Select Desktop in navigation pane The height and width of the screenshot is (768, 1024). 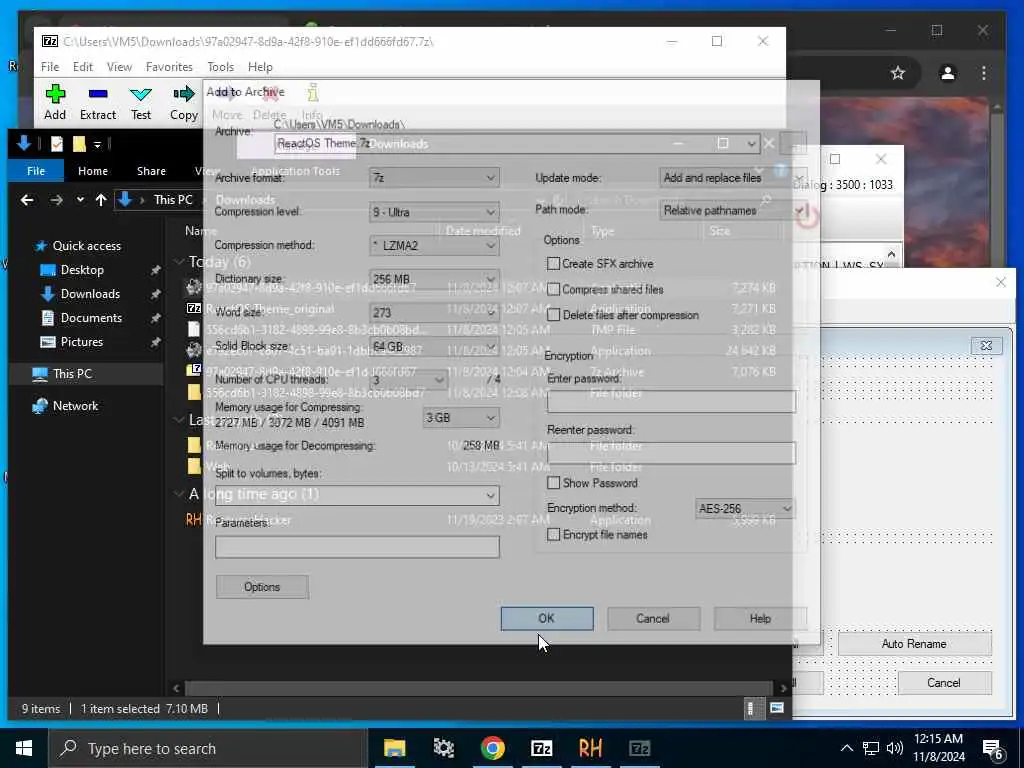pos(82,270)
